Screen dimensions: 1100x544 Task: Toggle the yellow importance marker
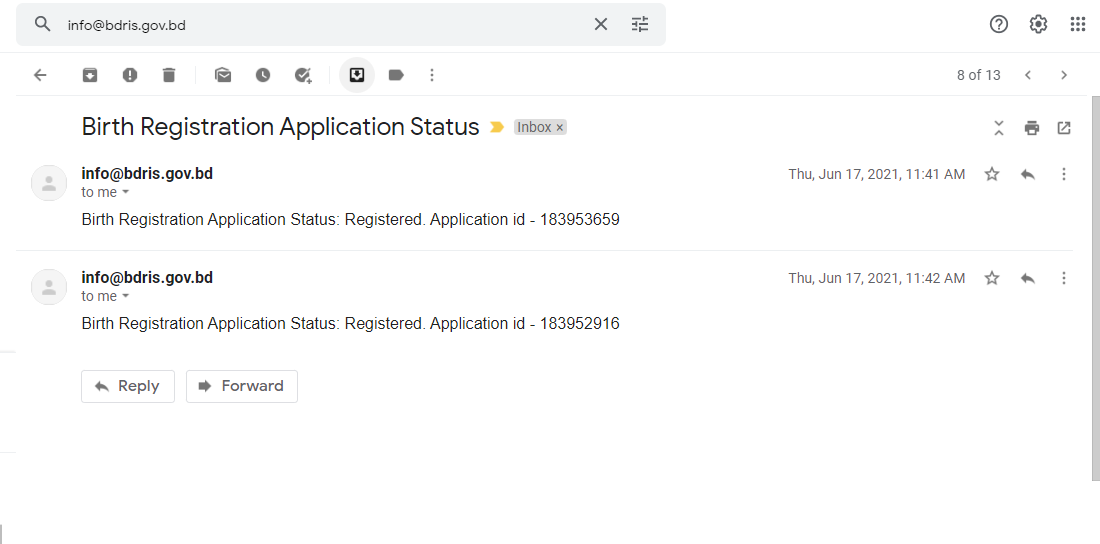click(497, 128)
